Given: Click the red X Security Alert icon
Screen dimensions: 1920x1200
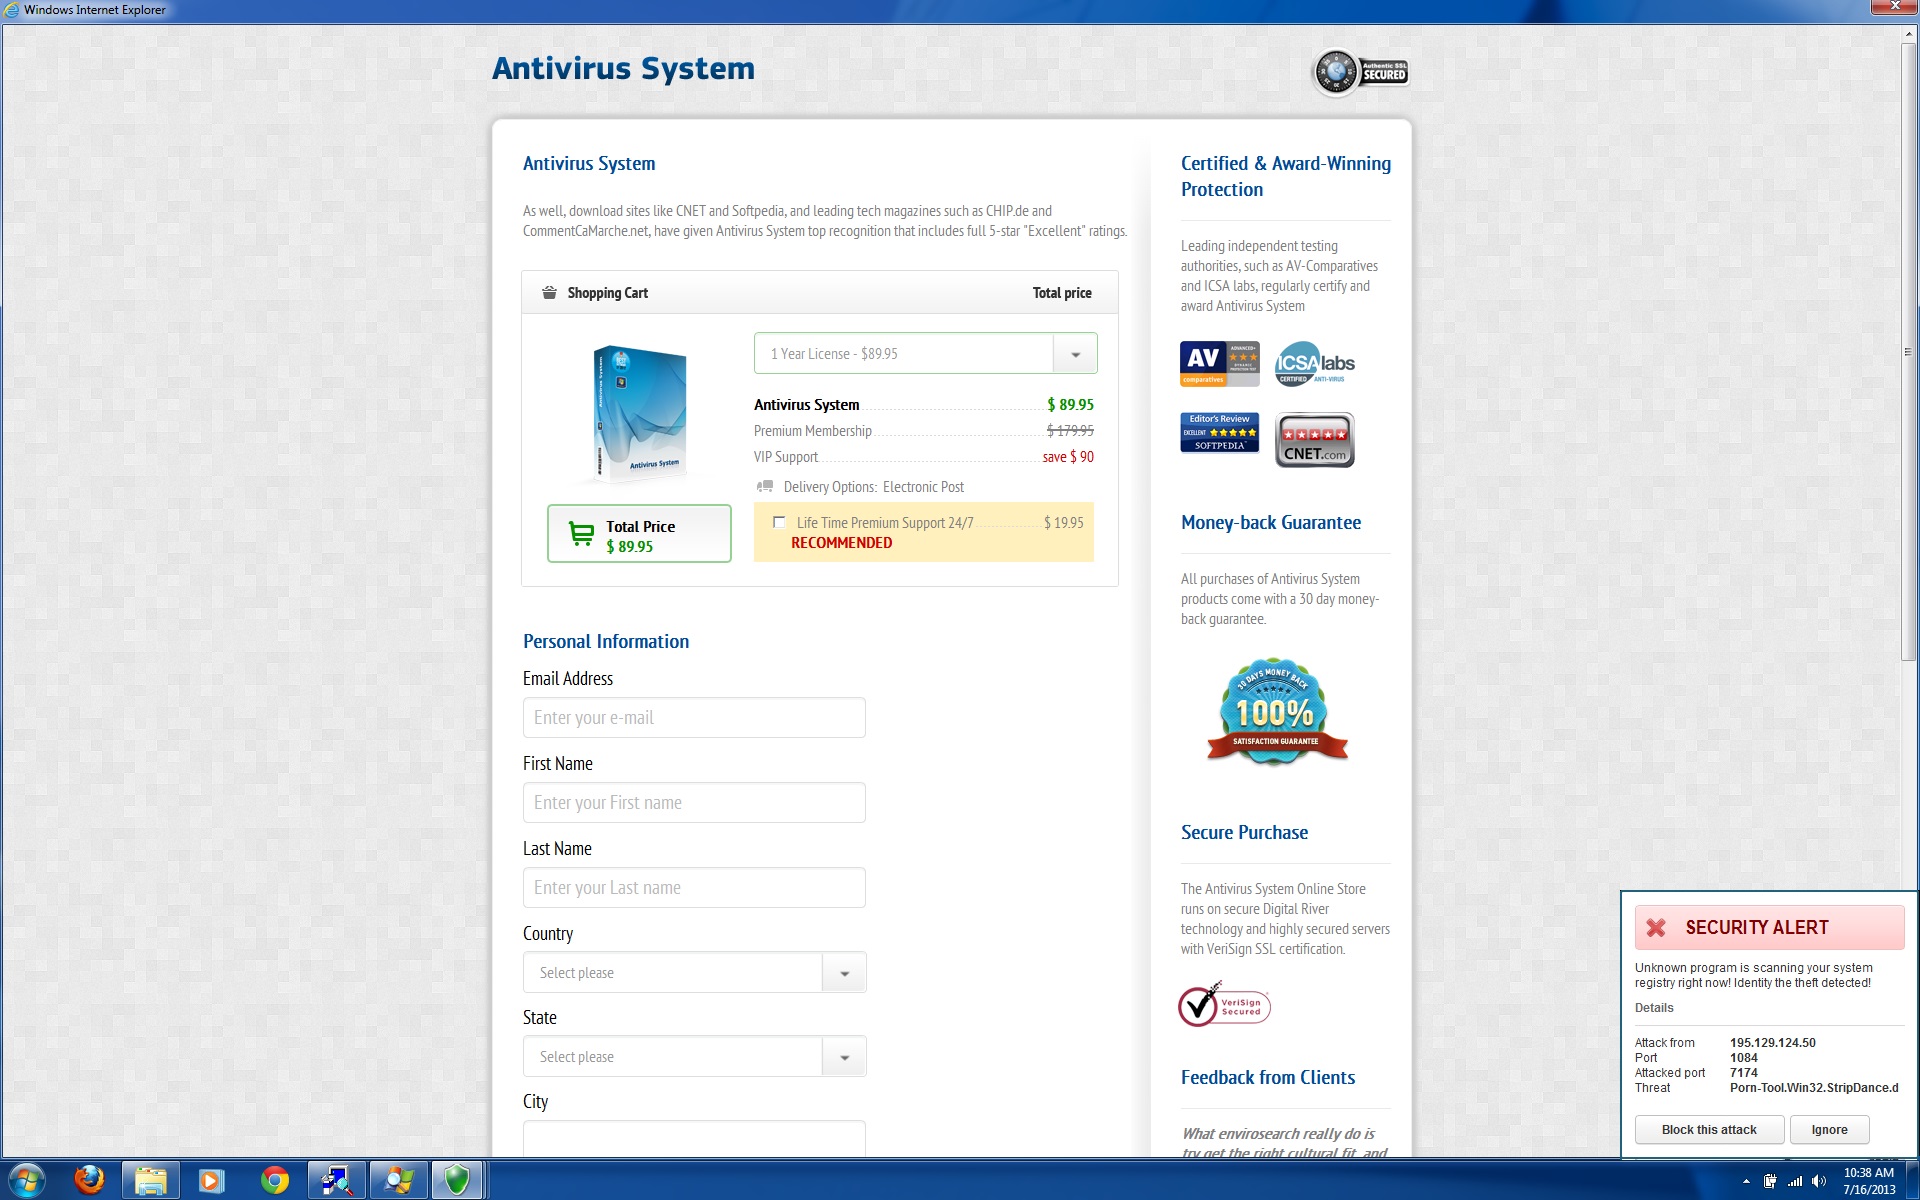Looking at the screenshot, I should (x=1656, y=928).
